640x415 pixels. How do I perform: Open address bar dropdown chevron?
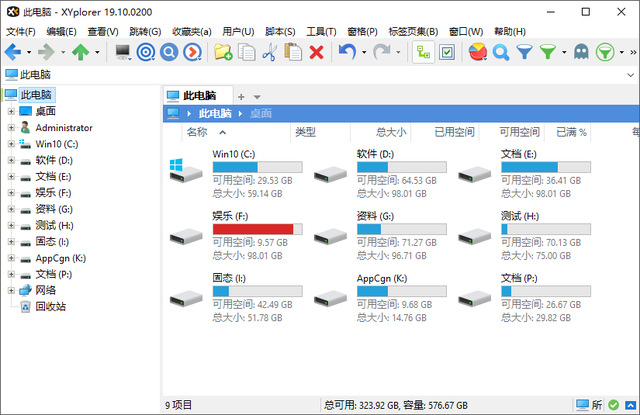[x=631, y=75]
